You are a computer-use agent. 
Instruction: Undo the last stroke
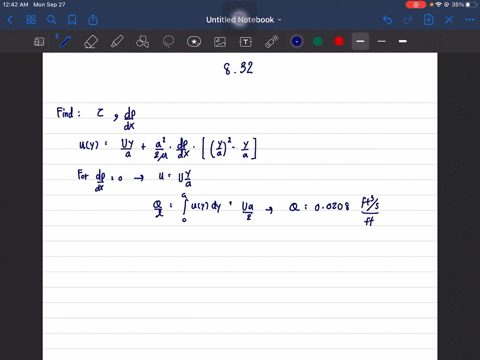[387, 20]
